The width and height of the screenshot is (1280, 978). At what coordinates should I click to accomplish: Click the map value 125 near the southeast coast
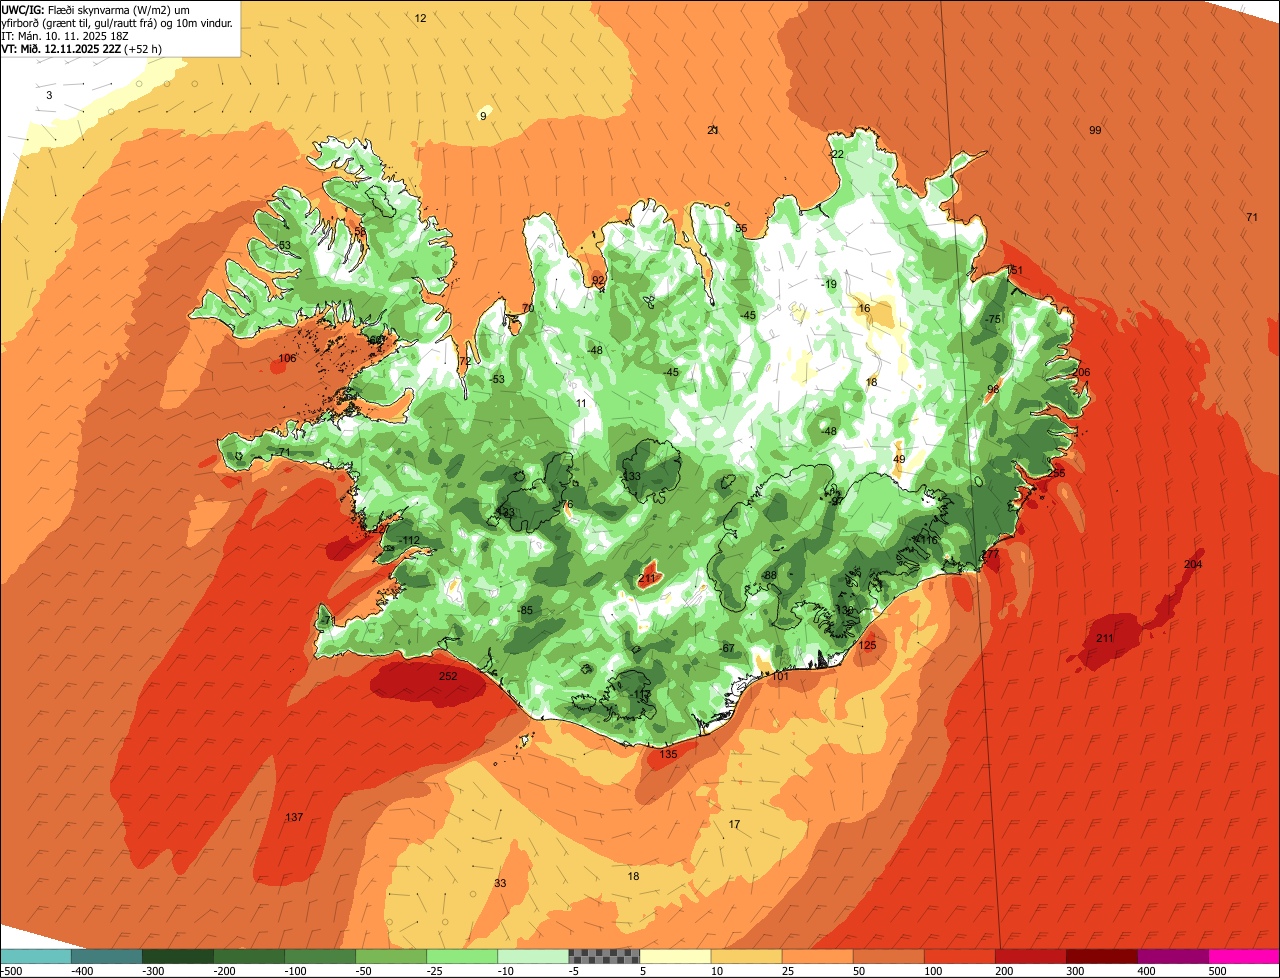(867, 646)
